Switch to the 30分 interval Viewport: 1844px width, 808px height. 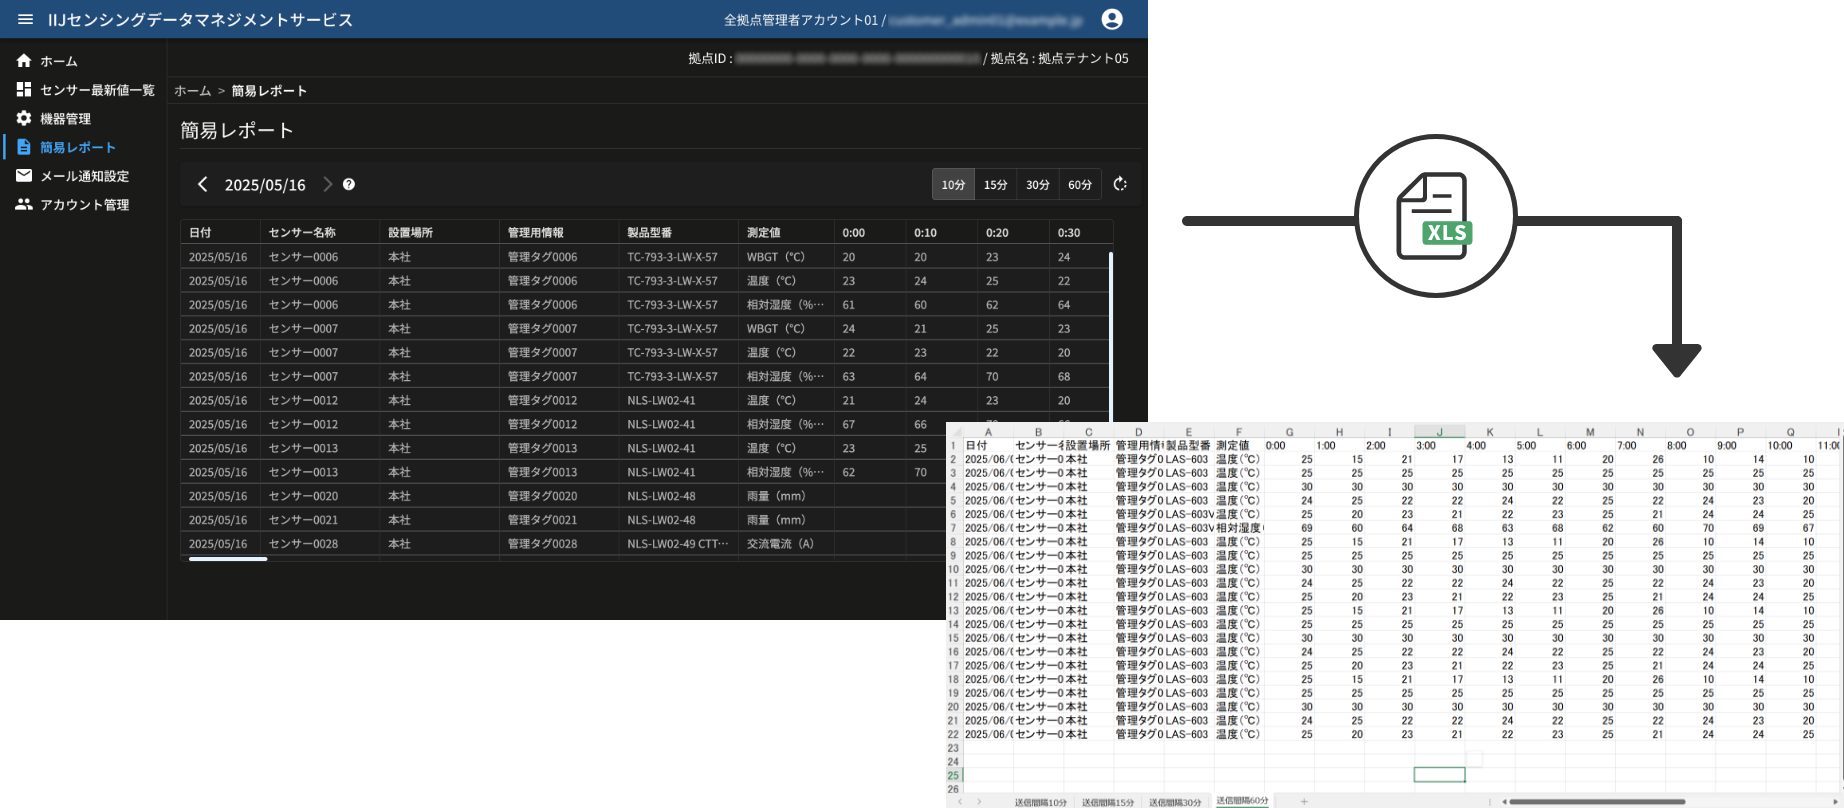(1037, 185)
